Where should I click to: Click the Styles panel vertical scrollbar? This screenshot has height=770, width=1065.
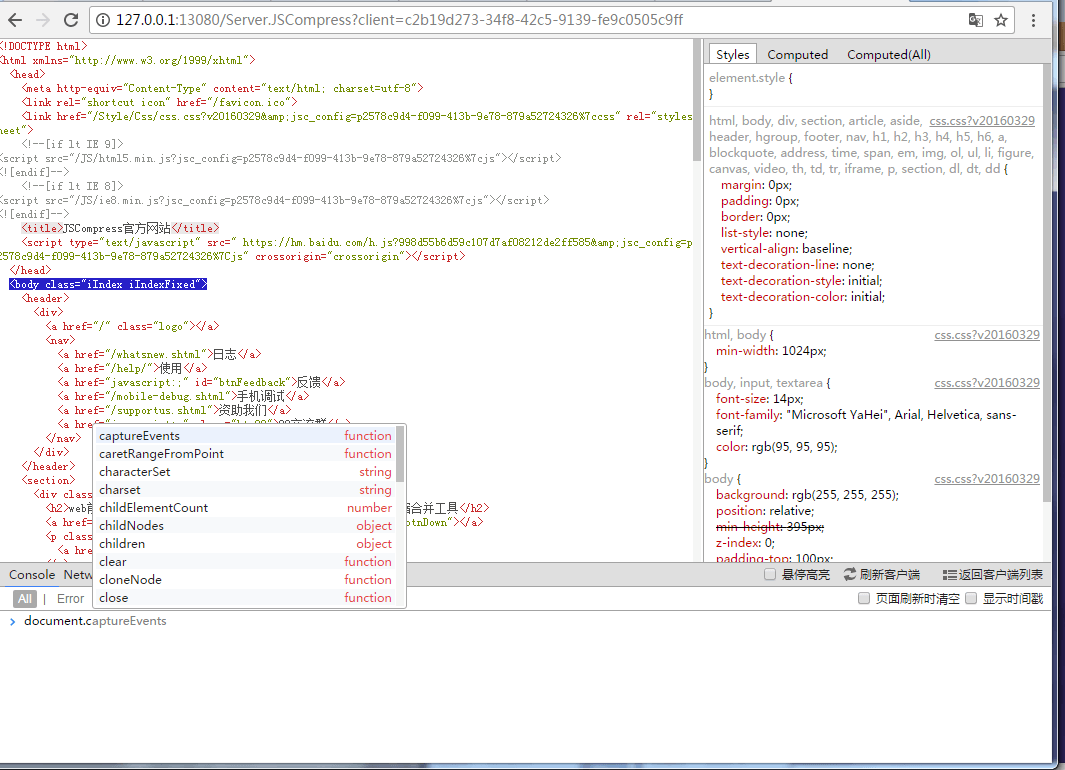point(1047,284)
